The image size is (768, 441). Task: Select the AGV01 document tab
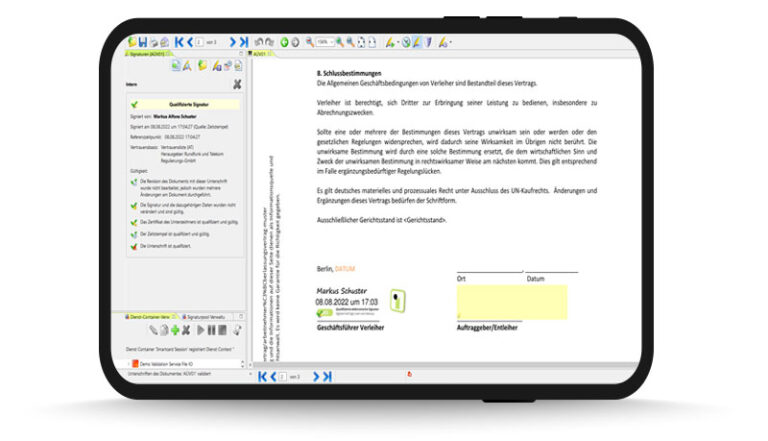(261, 54)
